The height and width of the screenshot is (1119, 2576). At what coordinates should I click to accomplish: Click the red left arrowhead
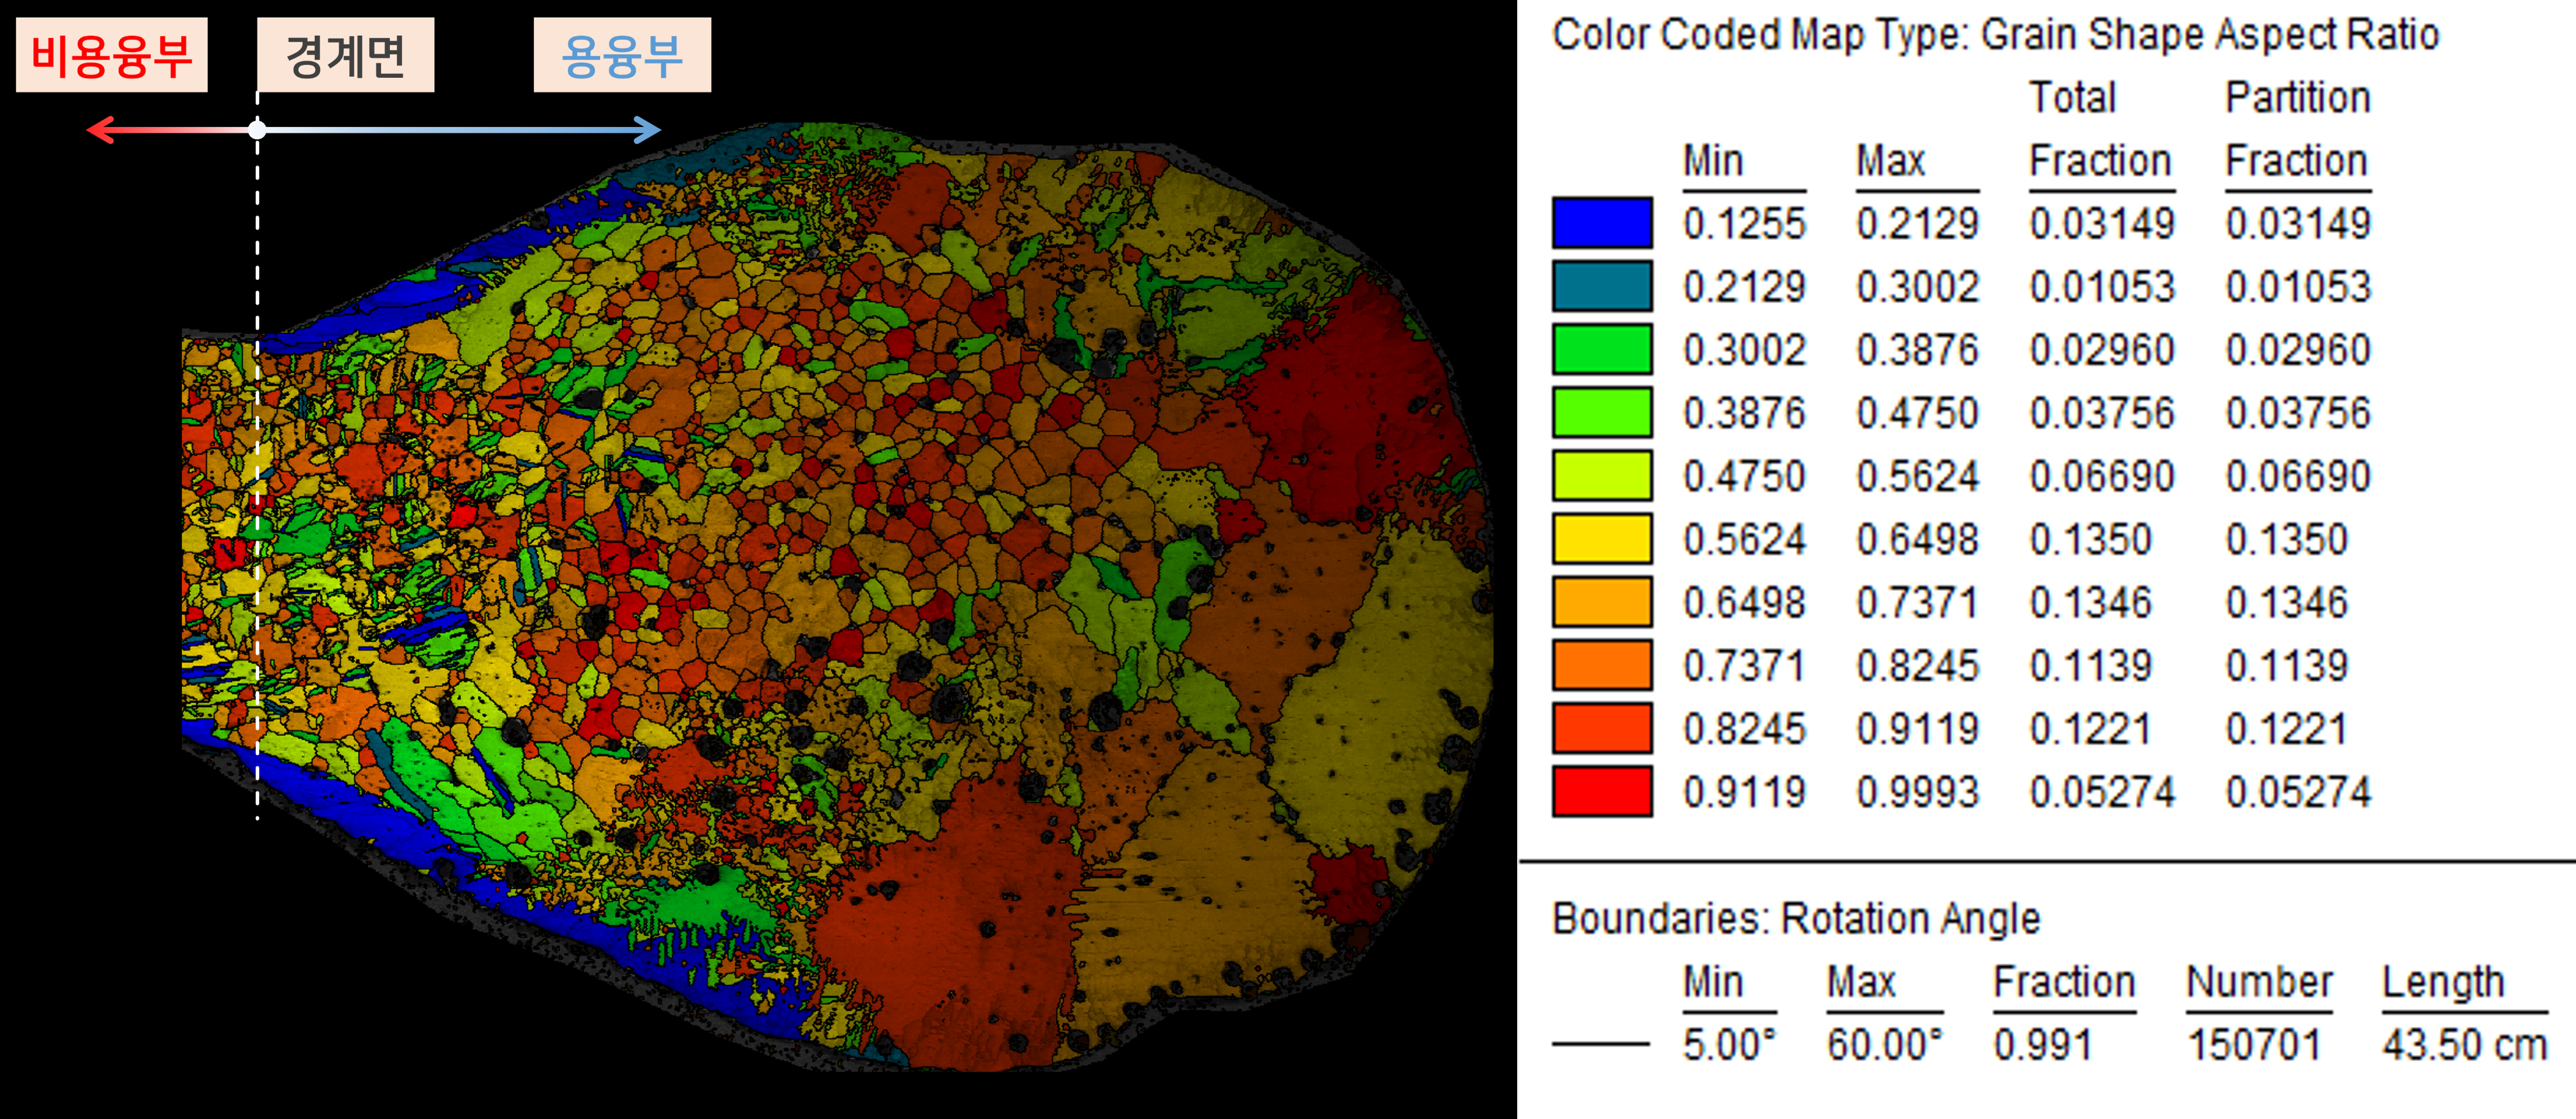[x=98, y=129]
